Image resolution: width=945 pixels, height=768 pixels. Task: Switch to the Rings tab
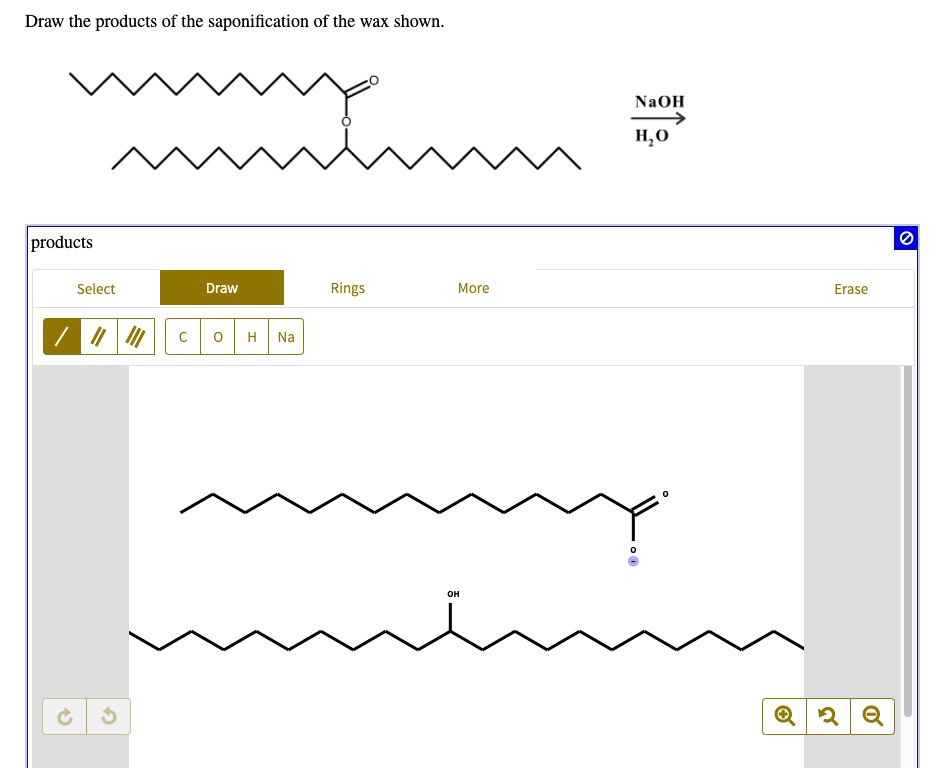click(347, 288)
